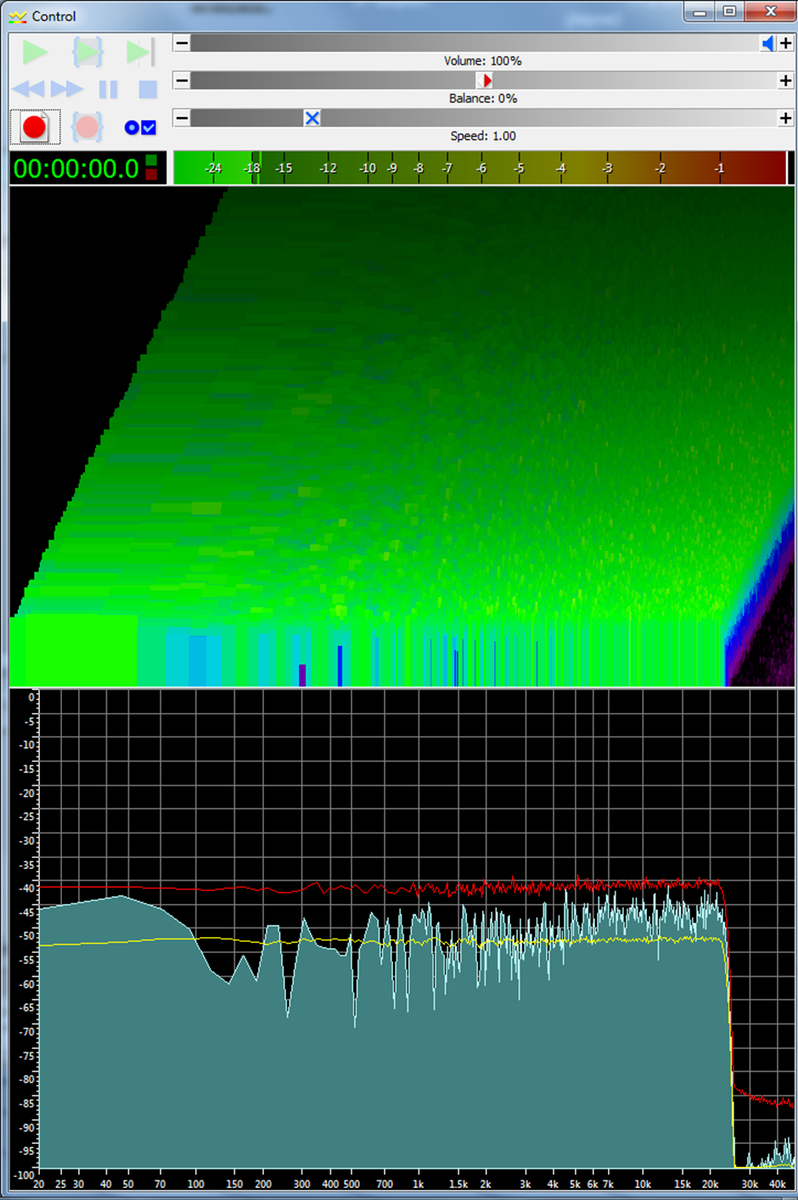Decrease speed with the minus button

point(182,118)
